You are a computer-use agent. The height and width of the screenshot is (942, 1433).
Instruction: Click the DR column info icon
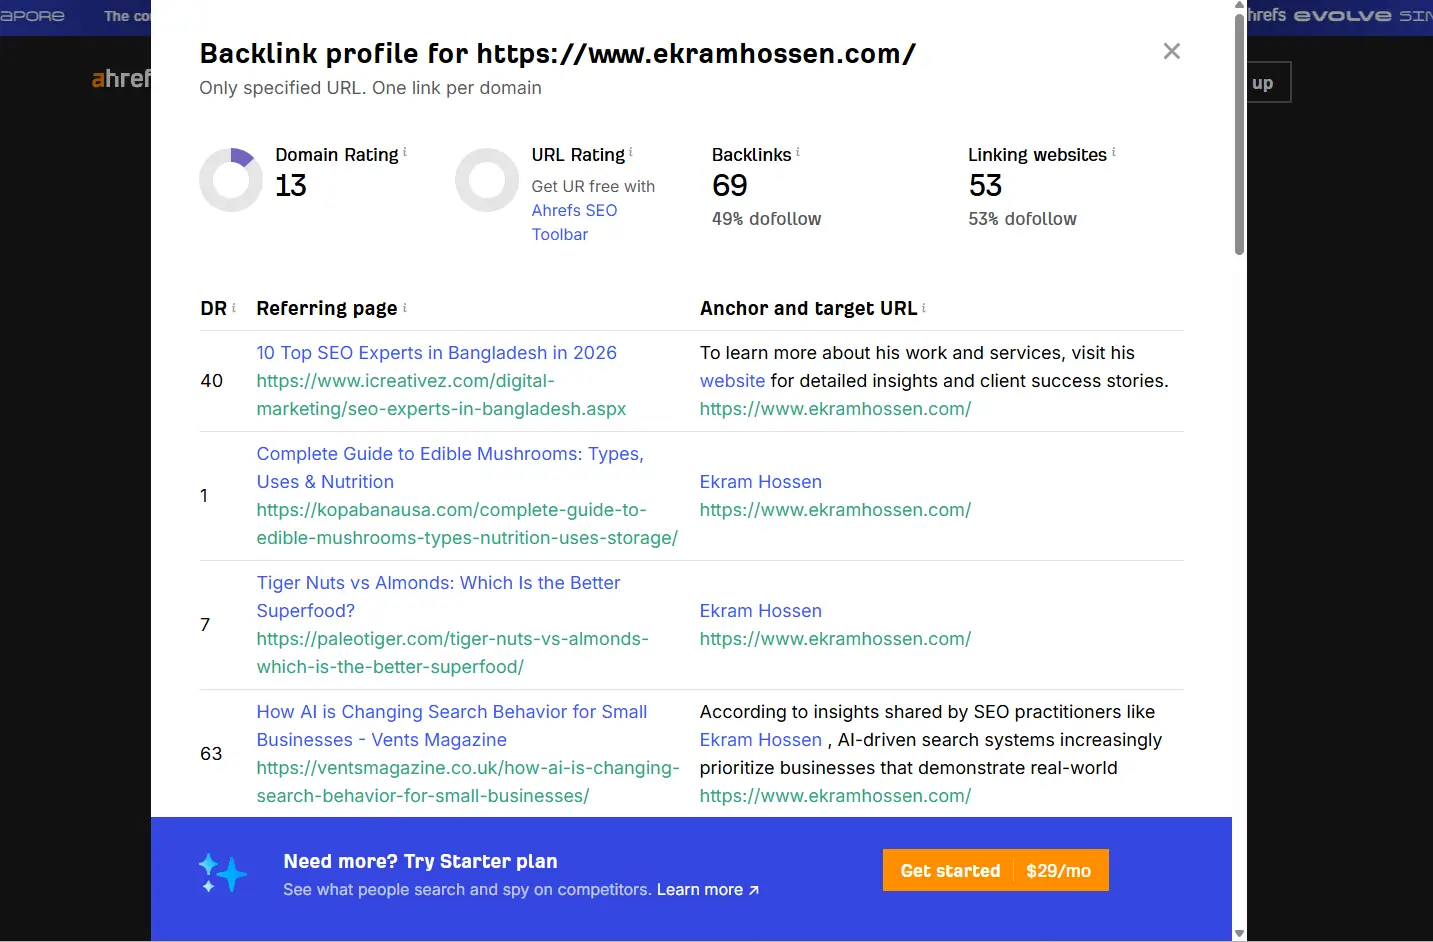coord(234,307)
